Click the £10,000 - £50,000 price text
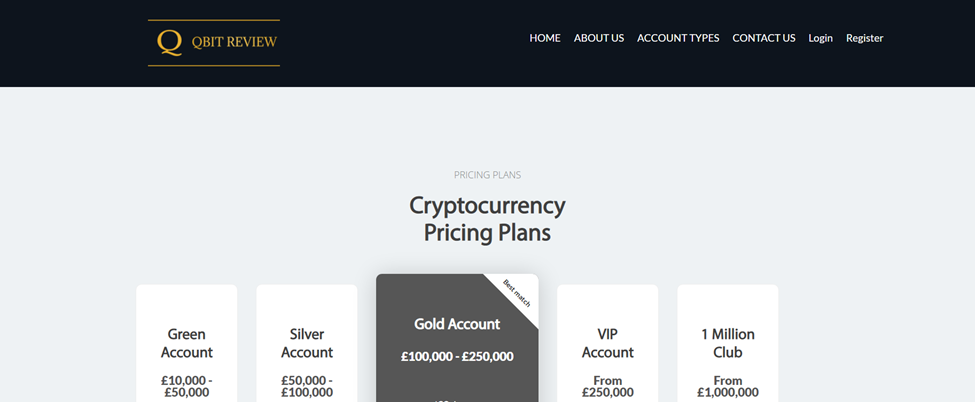975x402 pixels. 187,386
